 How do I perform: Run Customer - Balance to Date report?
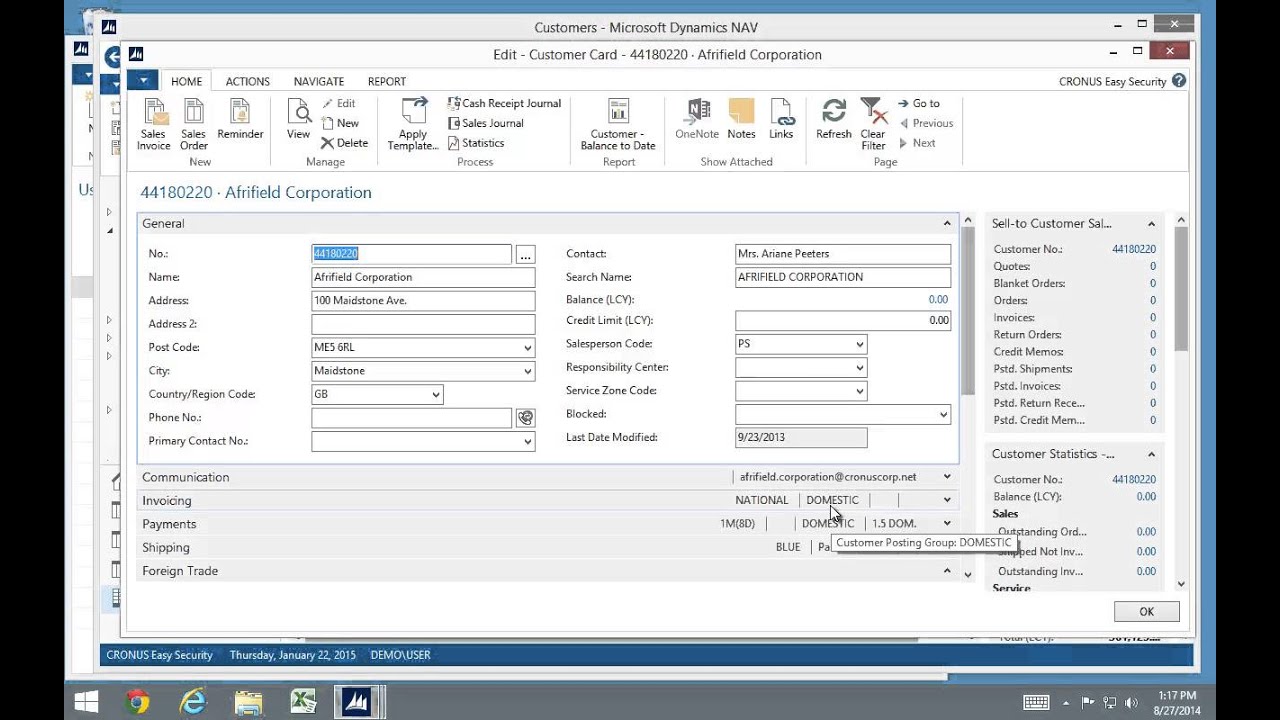[618, 124]
